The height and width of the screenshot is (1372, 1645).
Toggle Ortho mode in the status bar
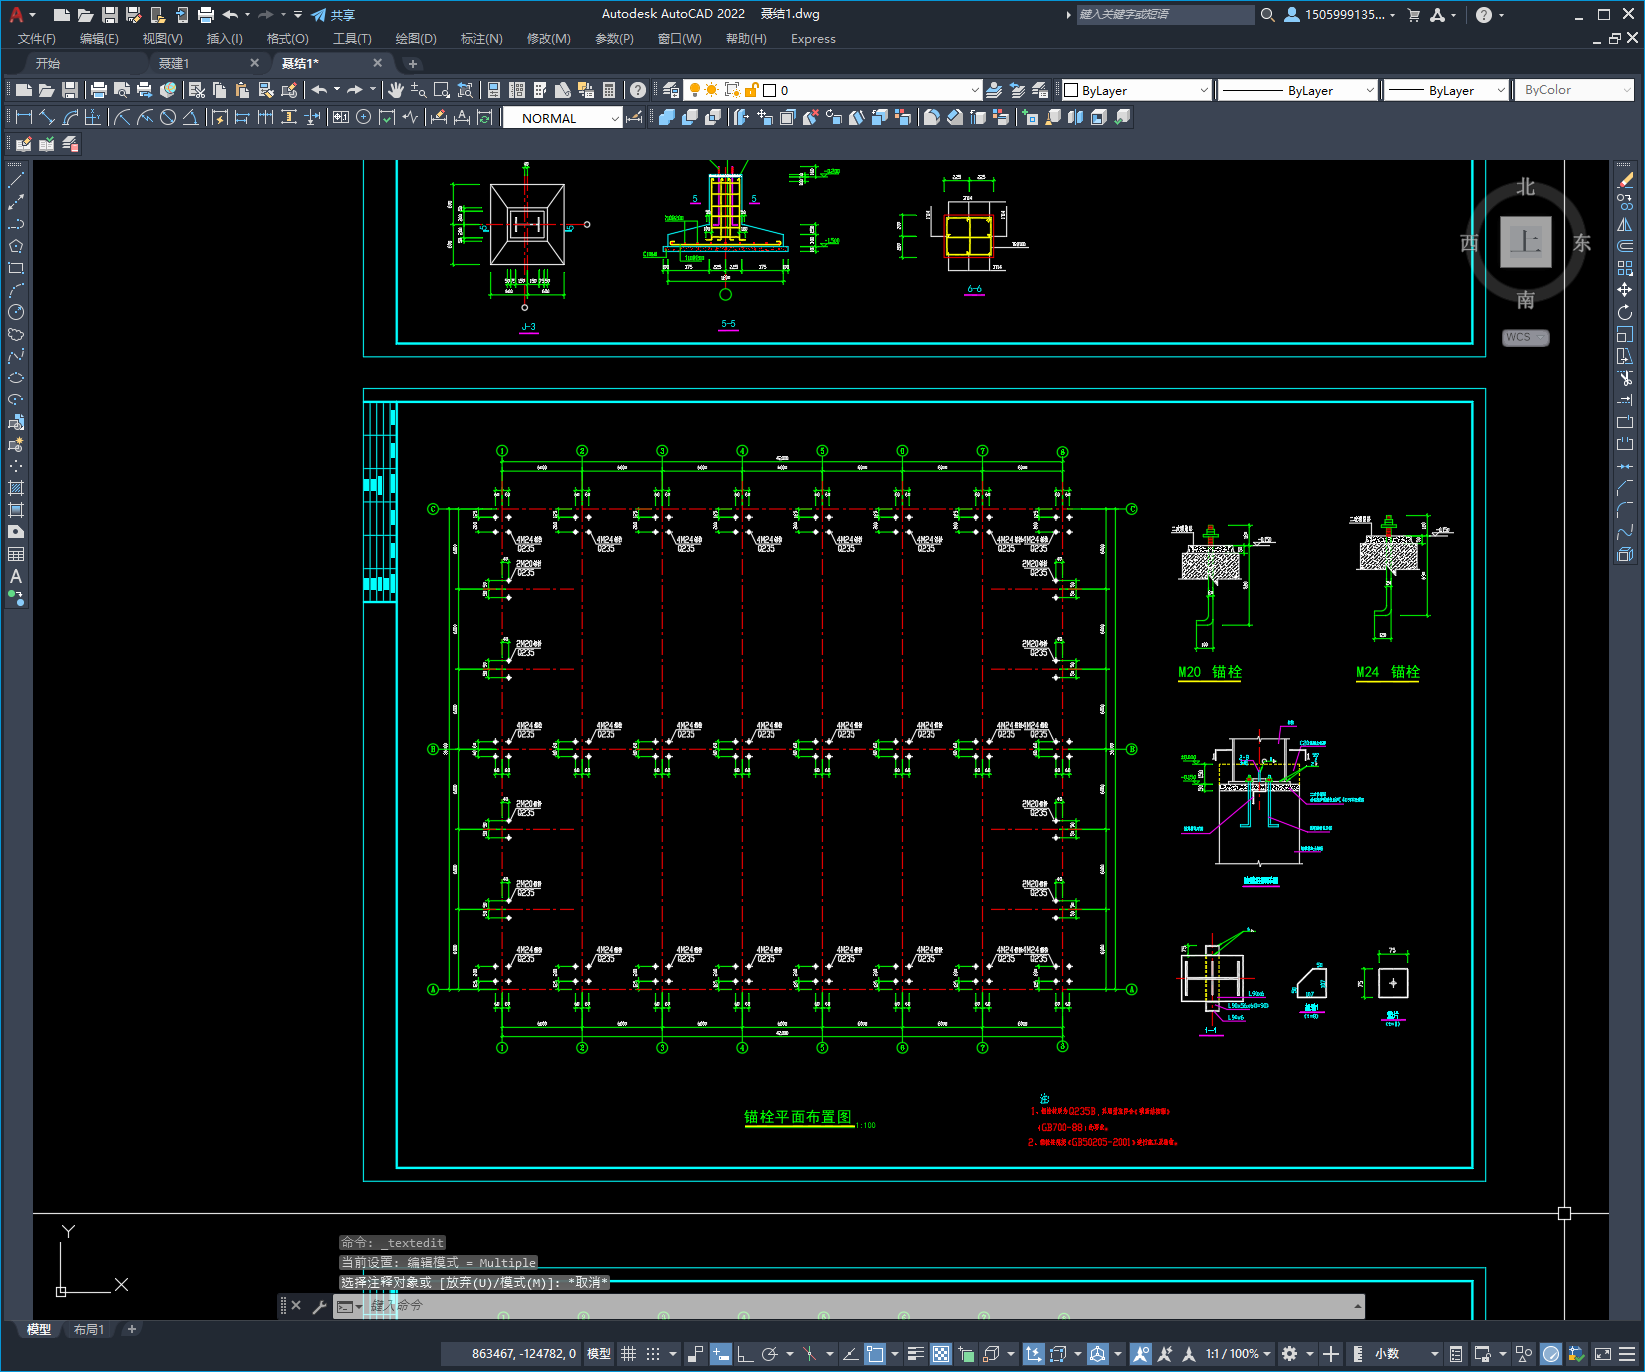745,1354
